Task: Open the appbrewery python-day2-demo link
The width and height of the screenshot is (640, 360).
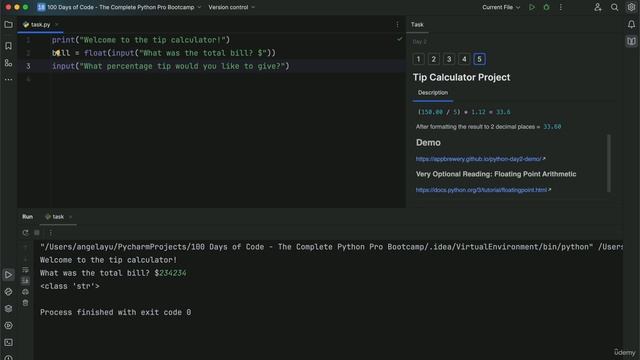Action: coord(480,159)
